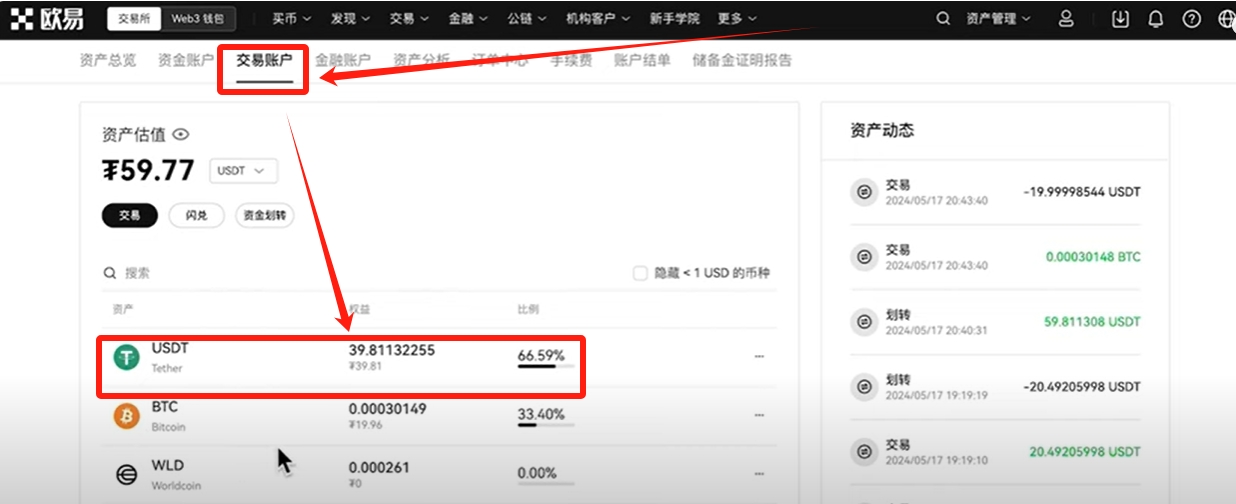This screenshot has height=504, width=1236.
Task: Check the 隐藏 <1 USD 的币种 checkbox
Action: [x=641, y=273]
